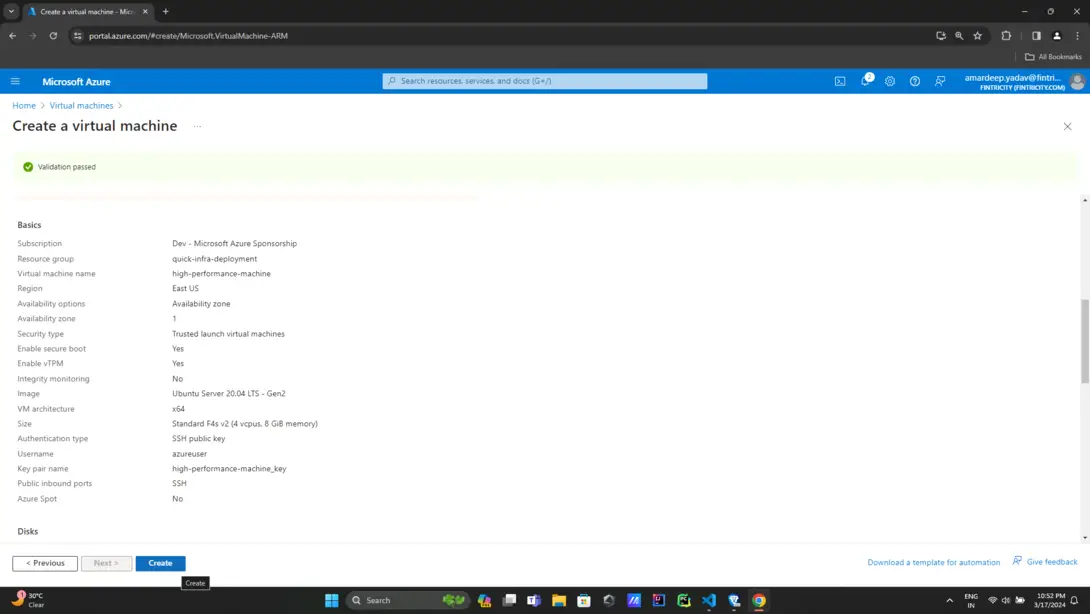Click scrollbar up arrow
The image size is (1090, 614).
(x=1084, y=200)
